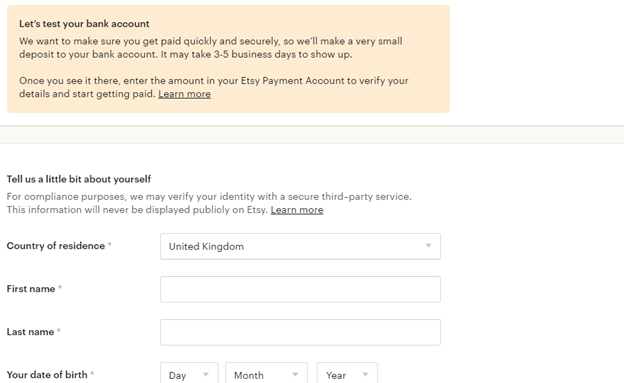Click the Let's test your bank account heading
Screen dimensions: 624x383
tap(84, 24)
